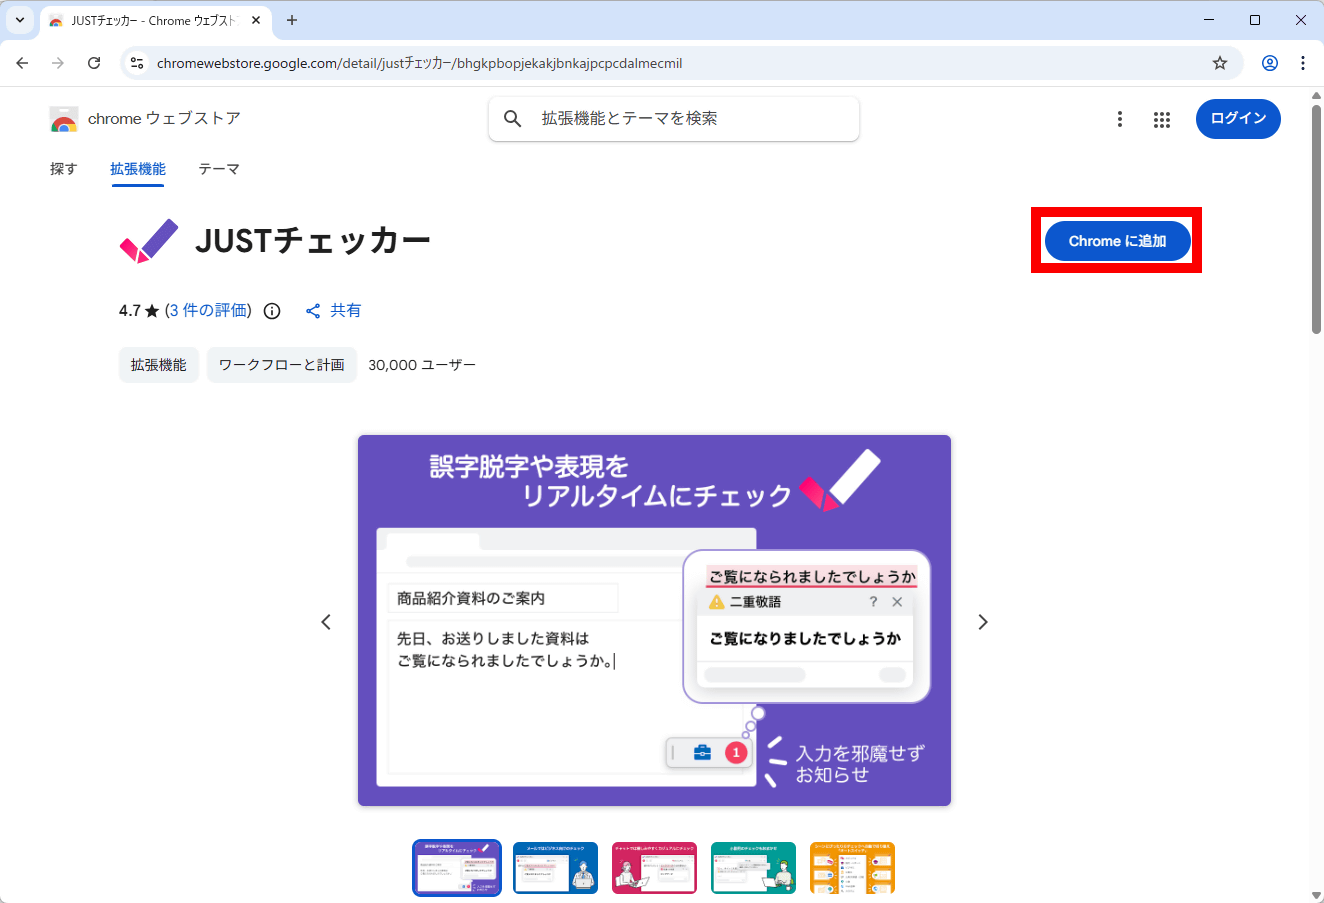Show next screenshot with right arrow

point(982,622)
